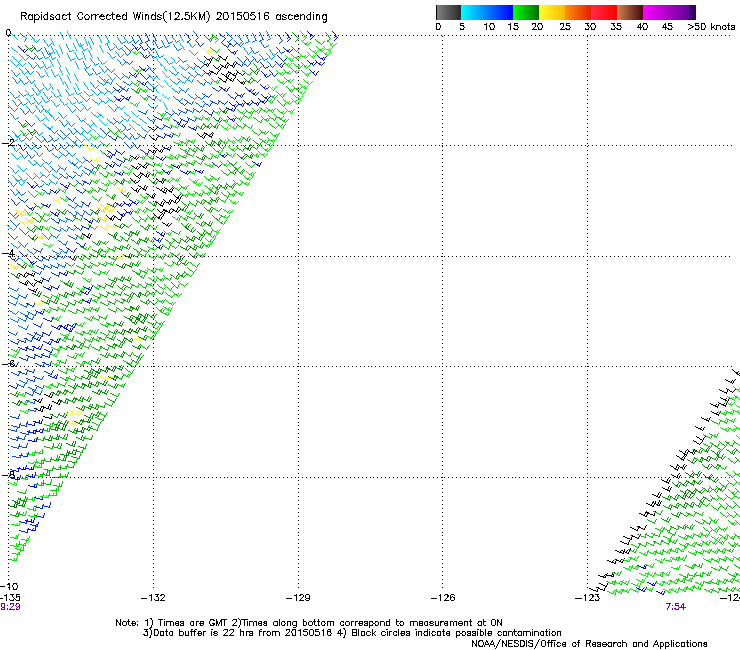Click the red 30-35 knots legend swatch
This screenshot has width=740, height=650.
[604, 12]
